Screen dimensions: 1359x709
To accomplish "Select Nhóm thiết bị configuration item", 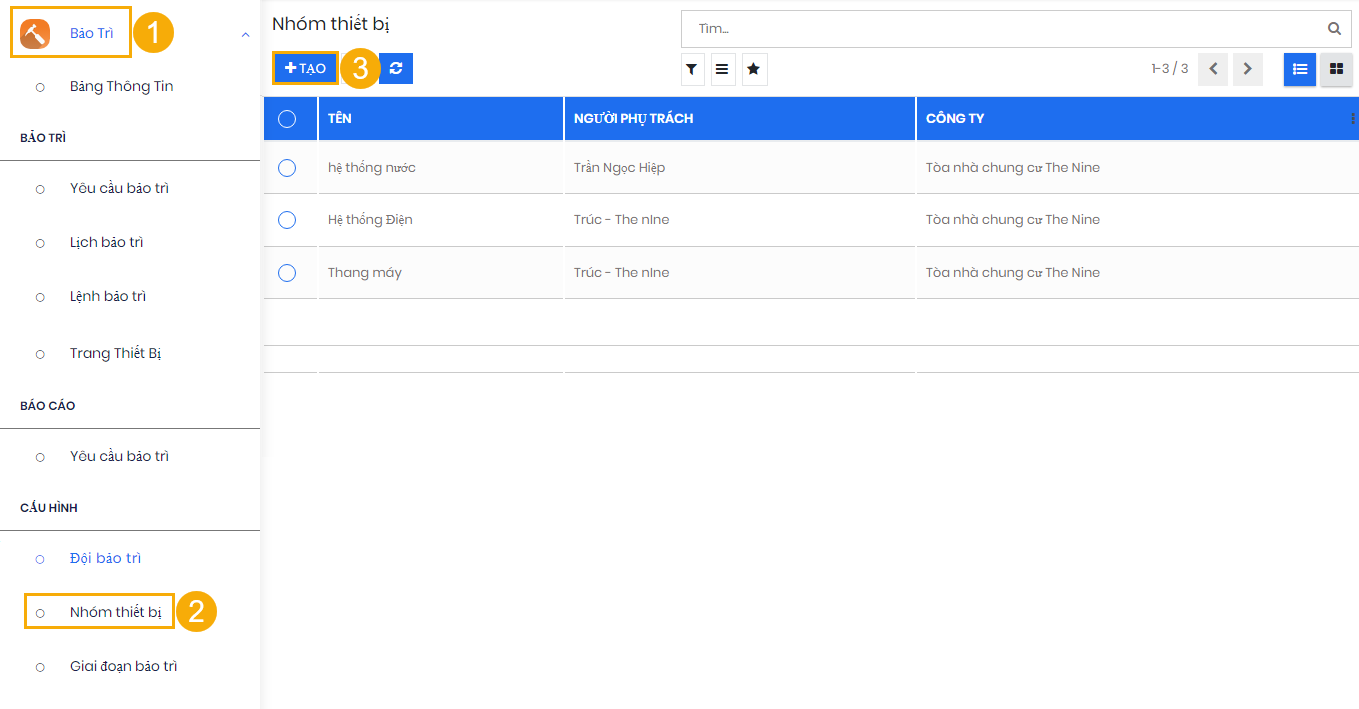I will pyautogui.click(x=115, y=612).
